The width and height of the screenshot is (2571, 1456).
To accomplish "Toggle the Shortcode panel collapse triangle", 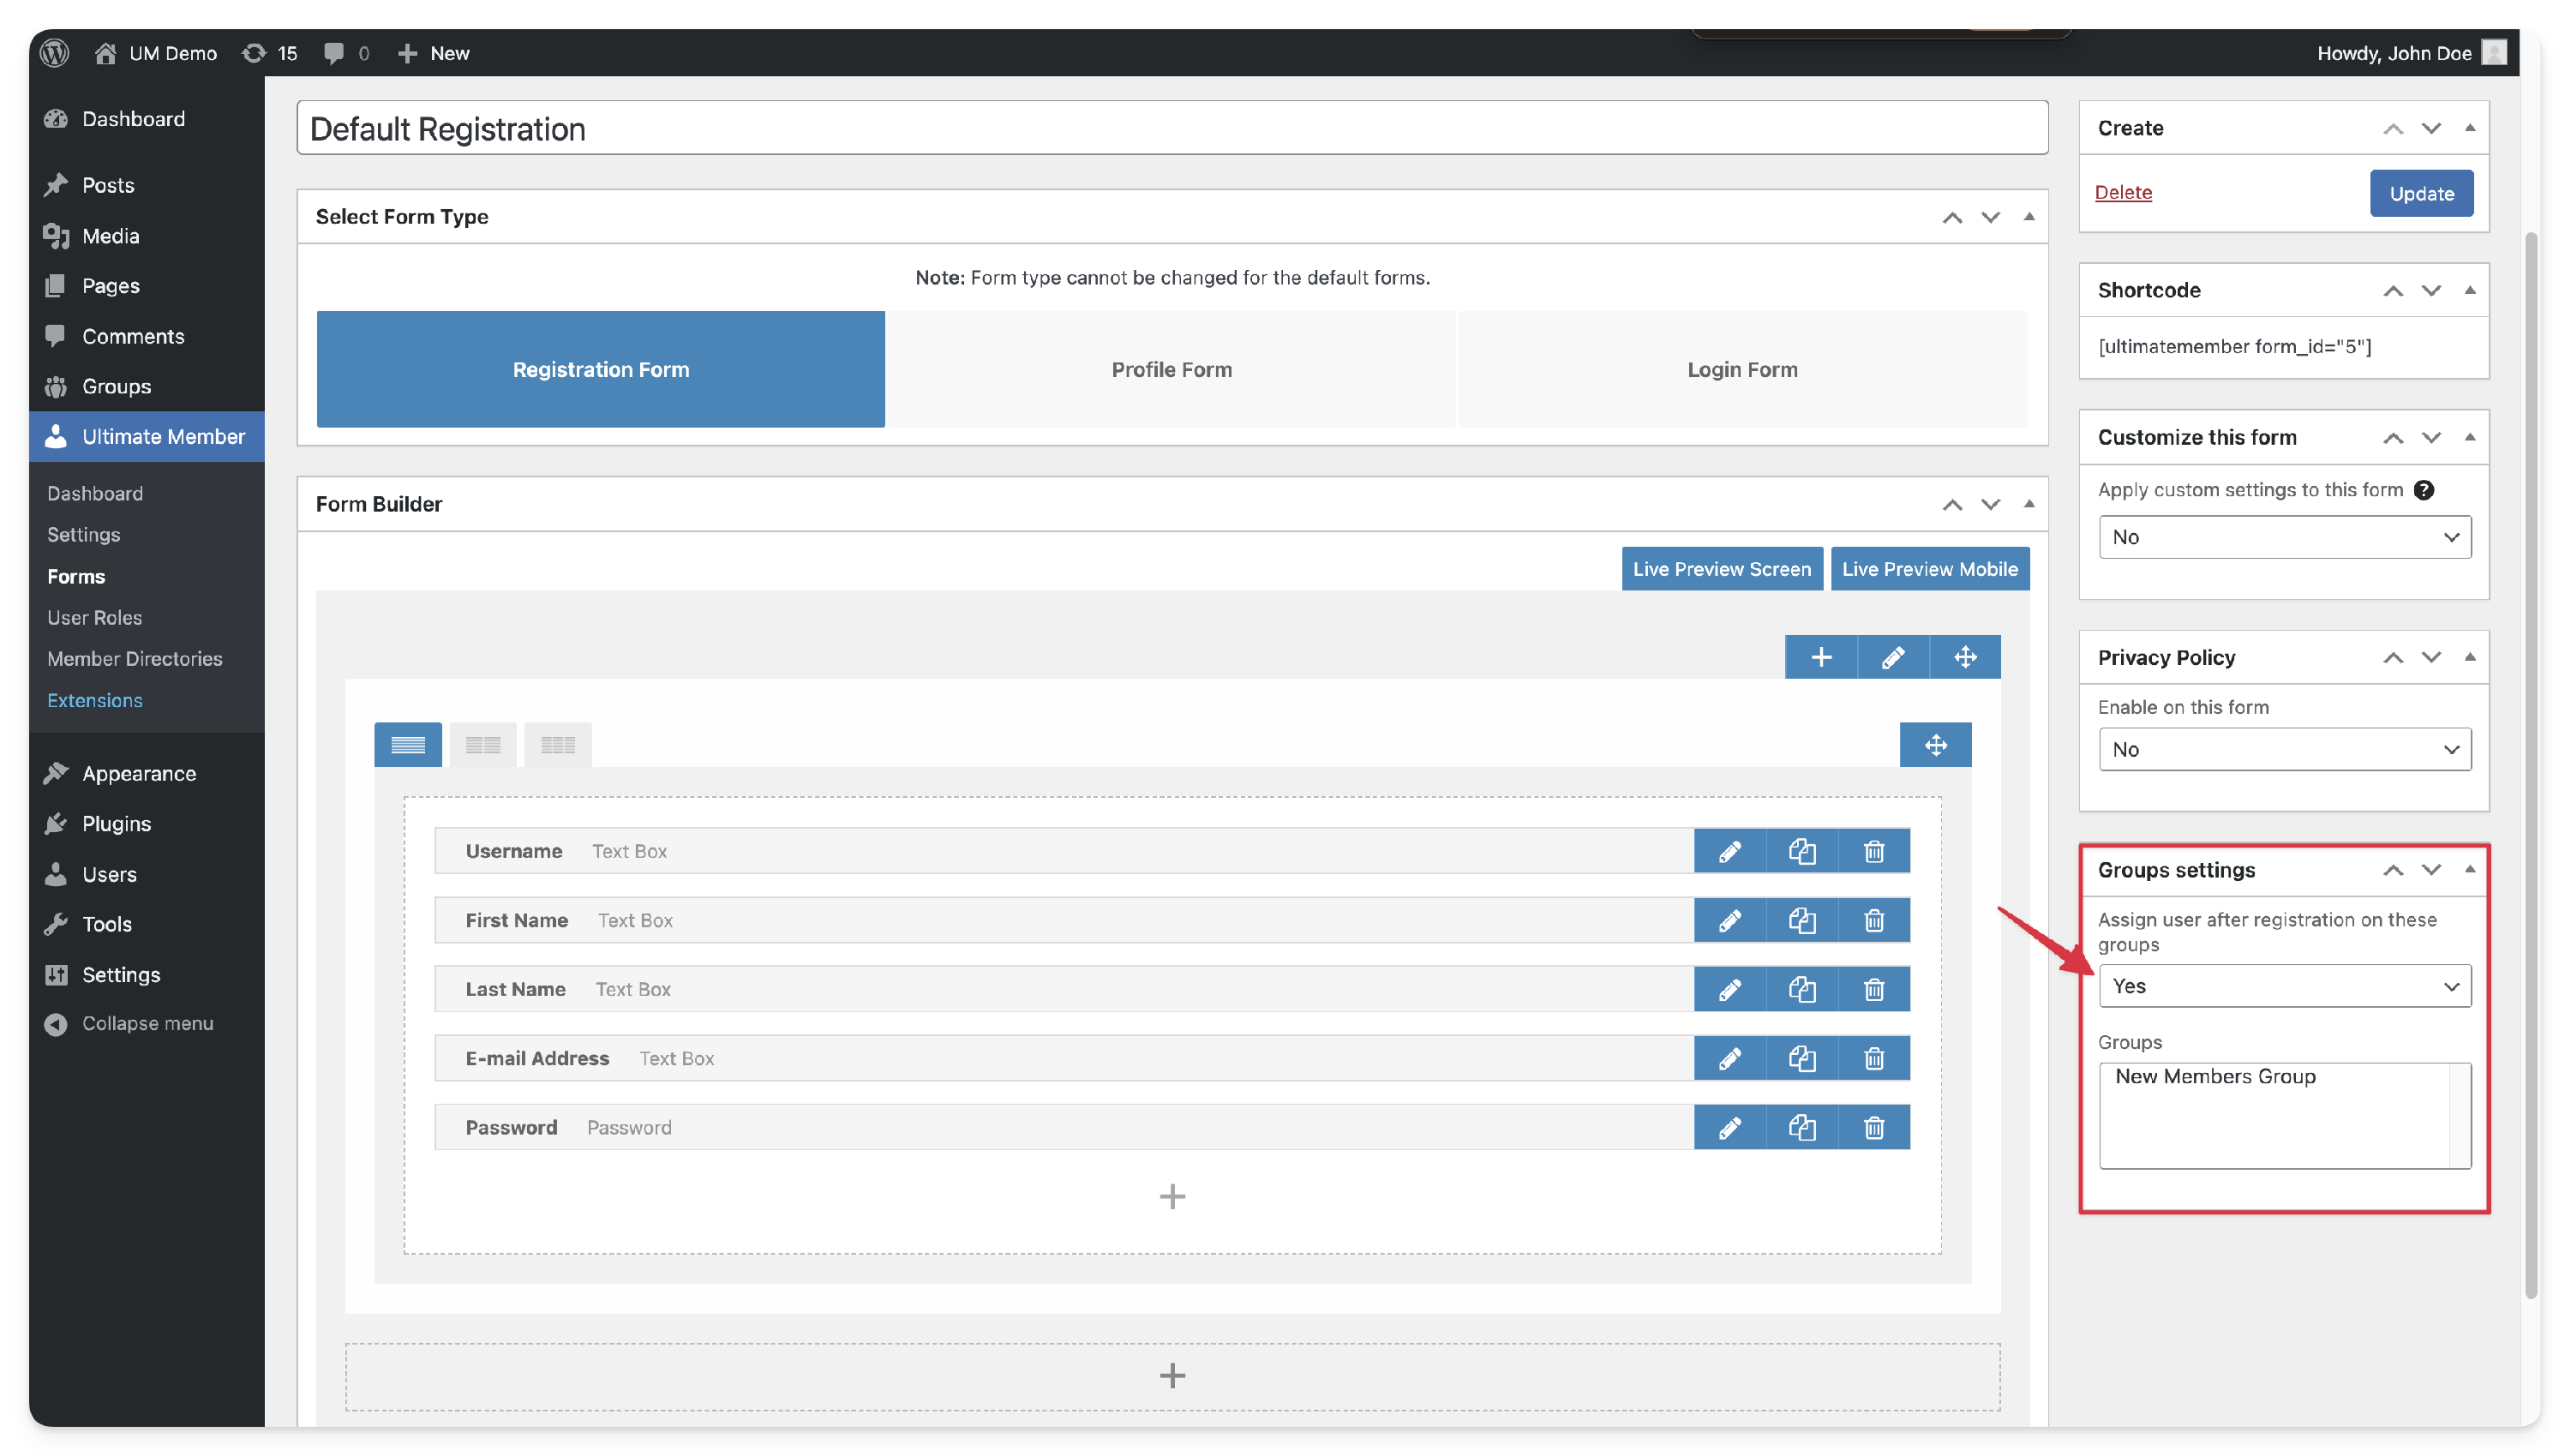I will coord(2469,290).
